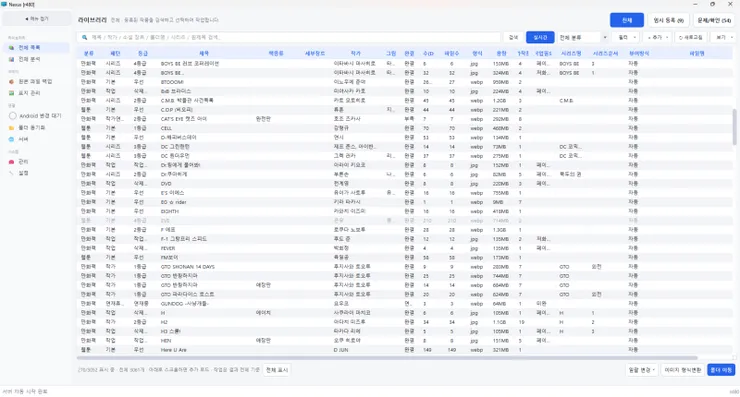Click the 서버 자동 시작 완료 status text
The width and height of the screenshot is (740, 397).
[x=25, y=391]
